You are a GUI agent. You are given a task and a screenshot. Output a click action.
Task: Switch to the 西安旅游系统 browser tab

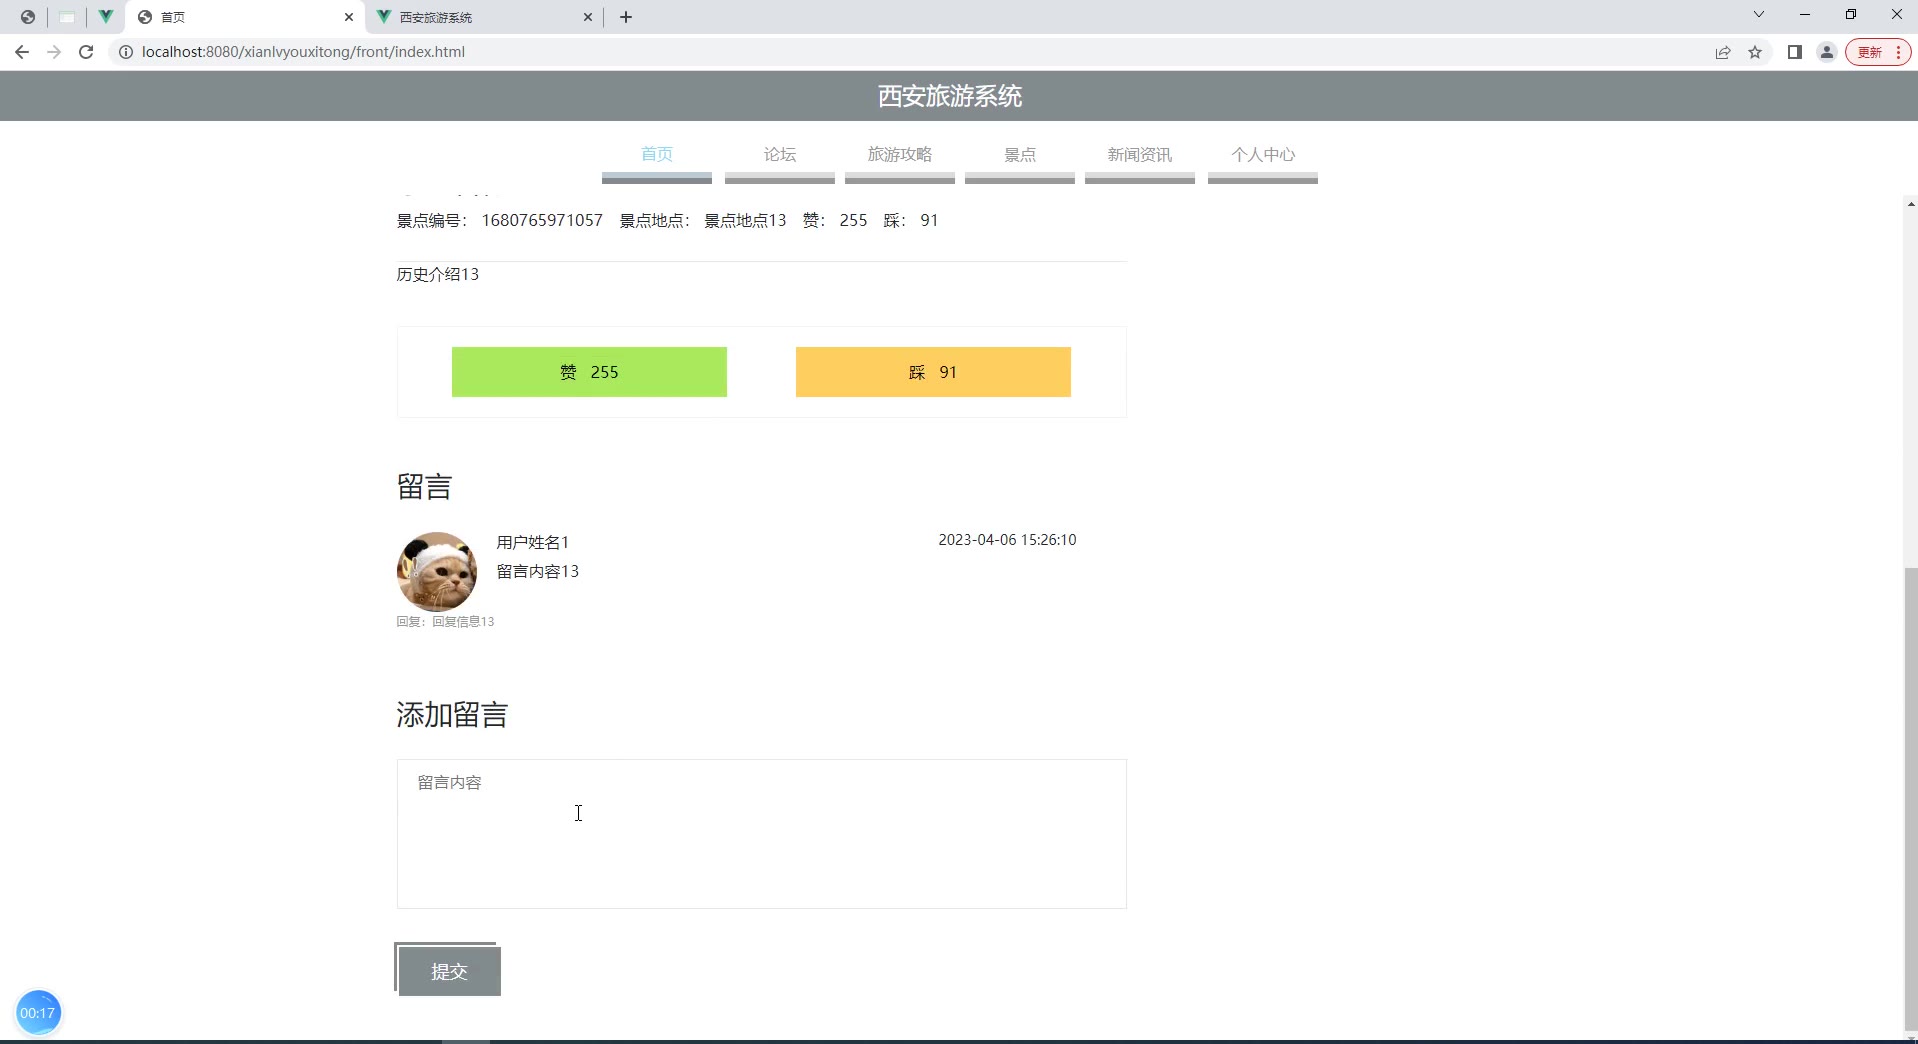tap(485, 17)
